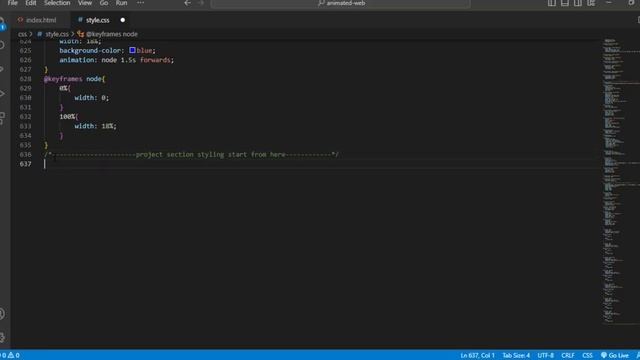Select the style.css tab

pos(98,20)
